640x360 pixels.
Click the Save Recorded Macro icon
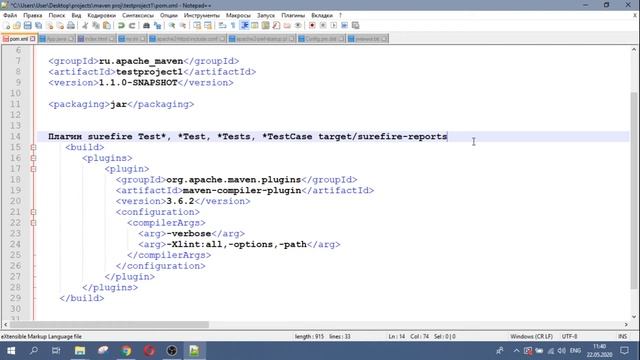tap(356, 26)
